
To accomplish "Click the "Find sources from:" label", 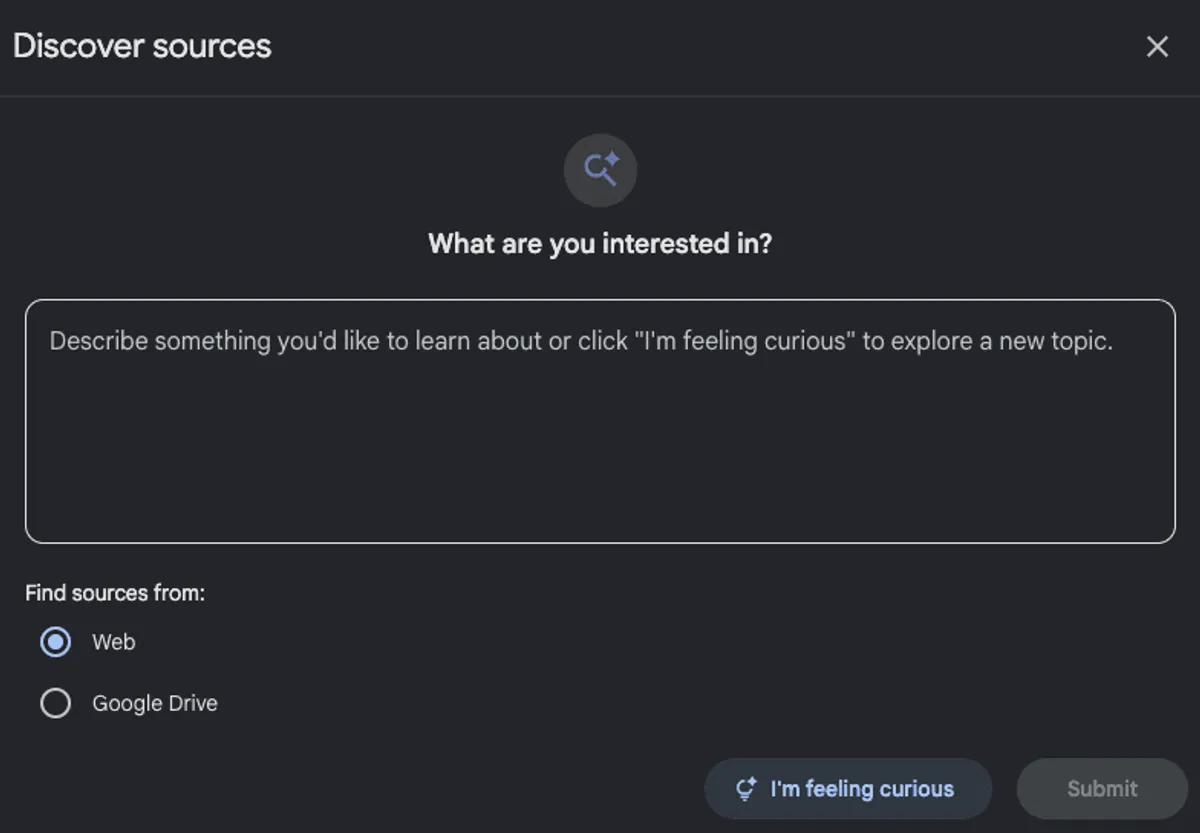I will tap(115, 593).
